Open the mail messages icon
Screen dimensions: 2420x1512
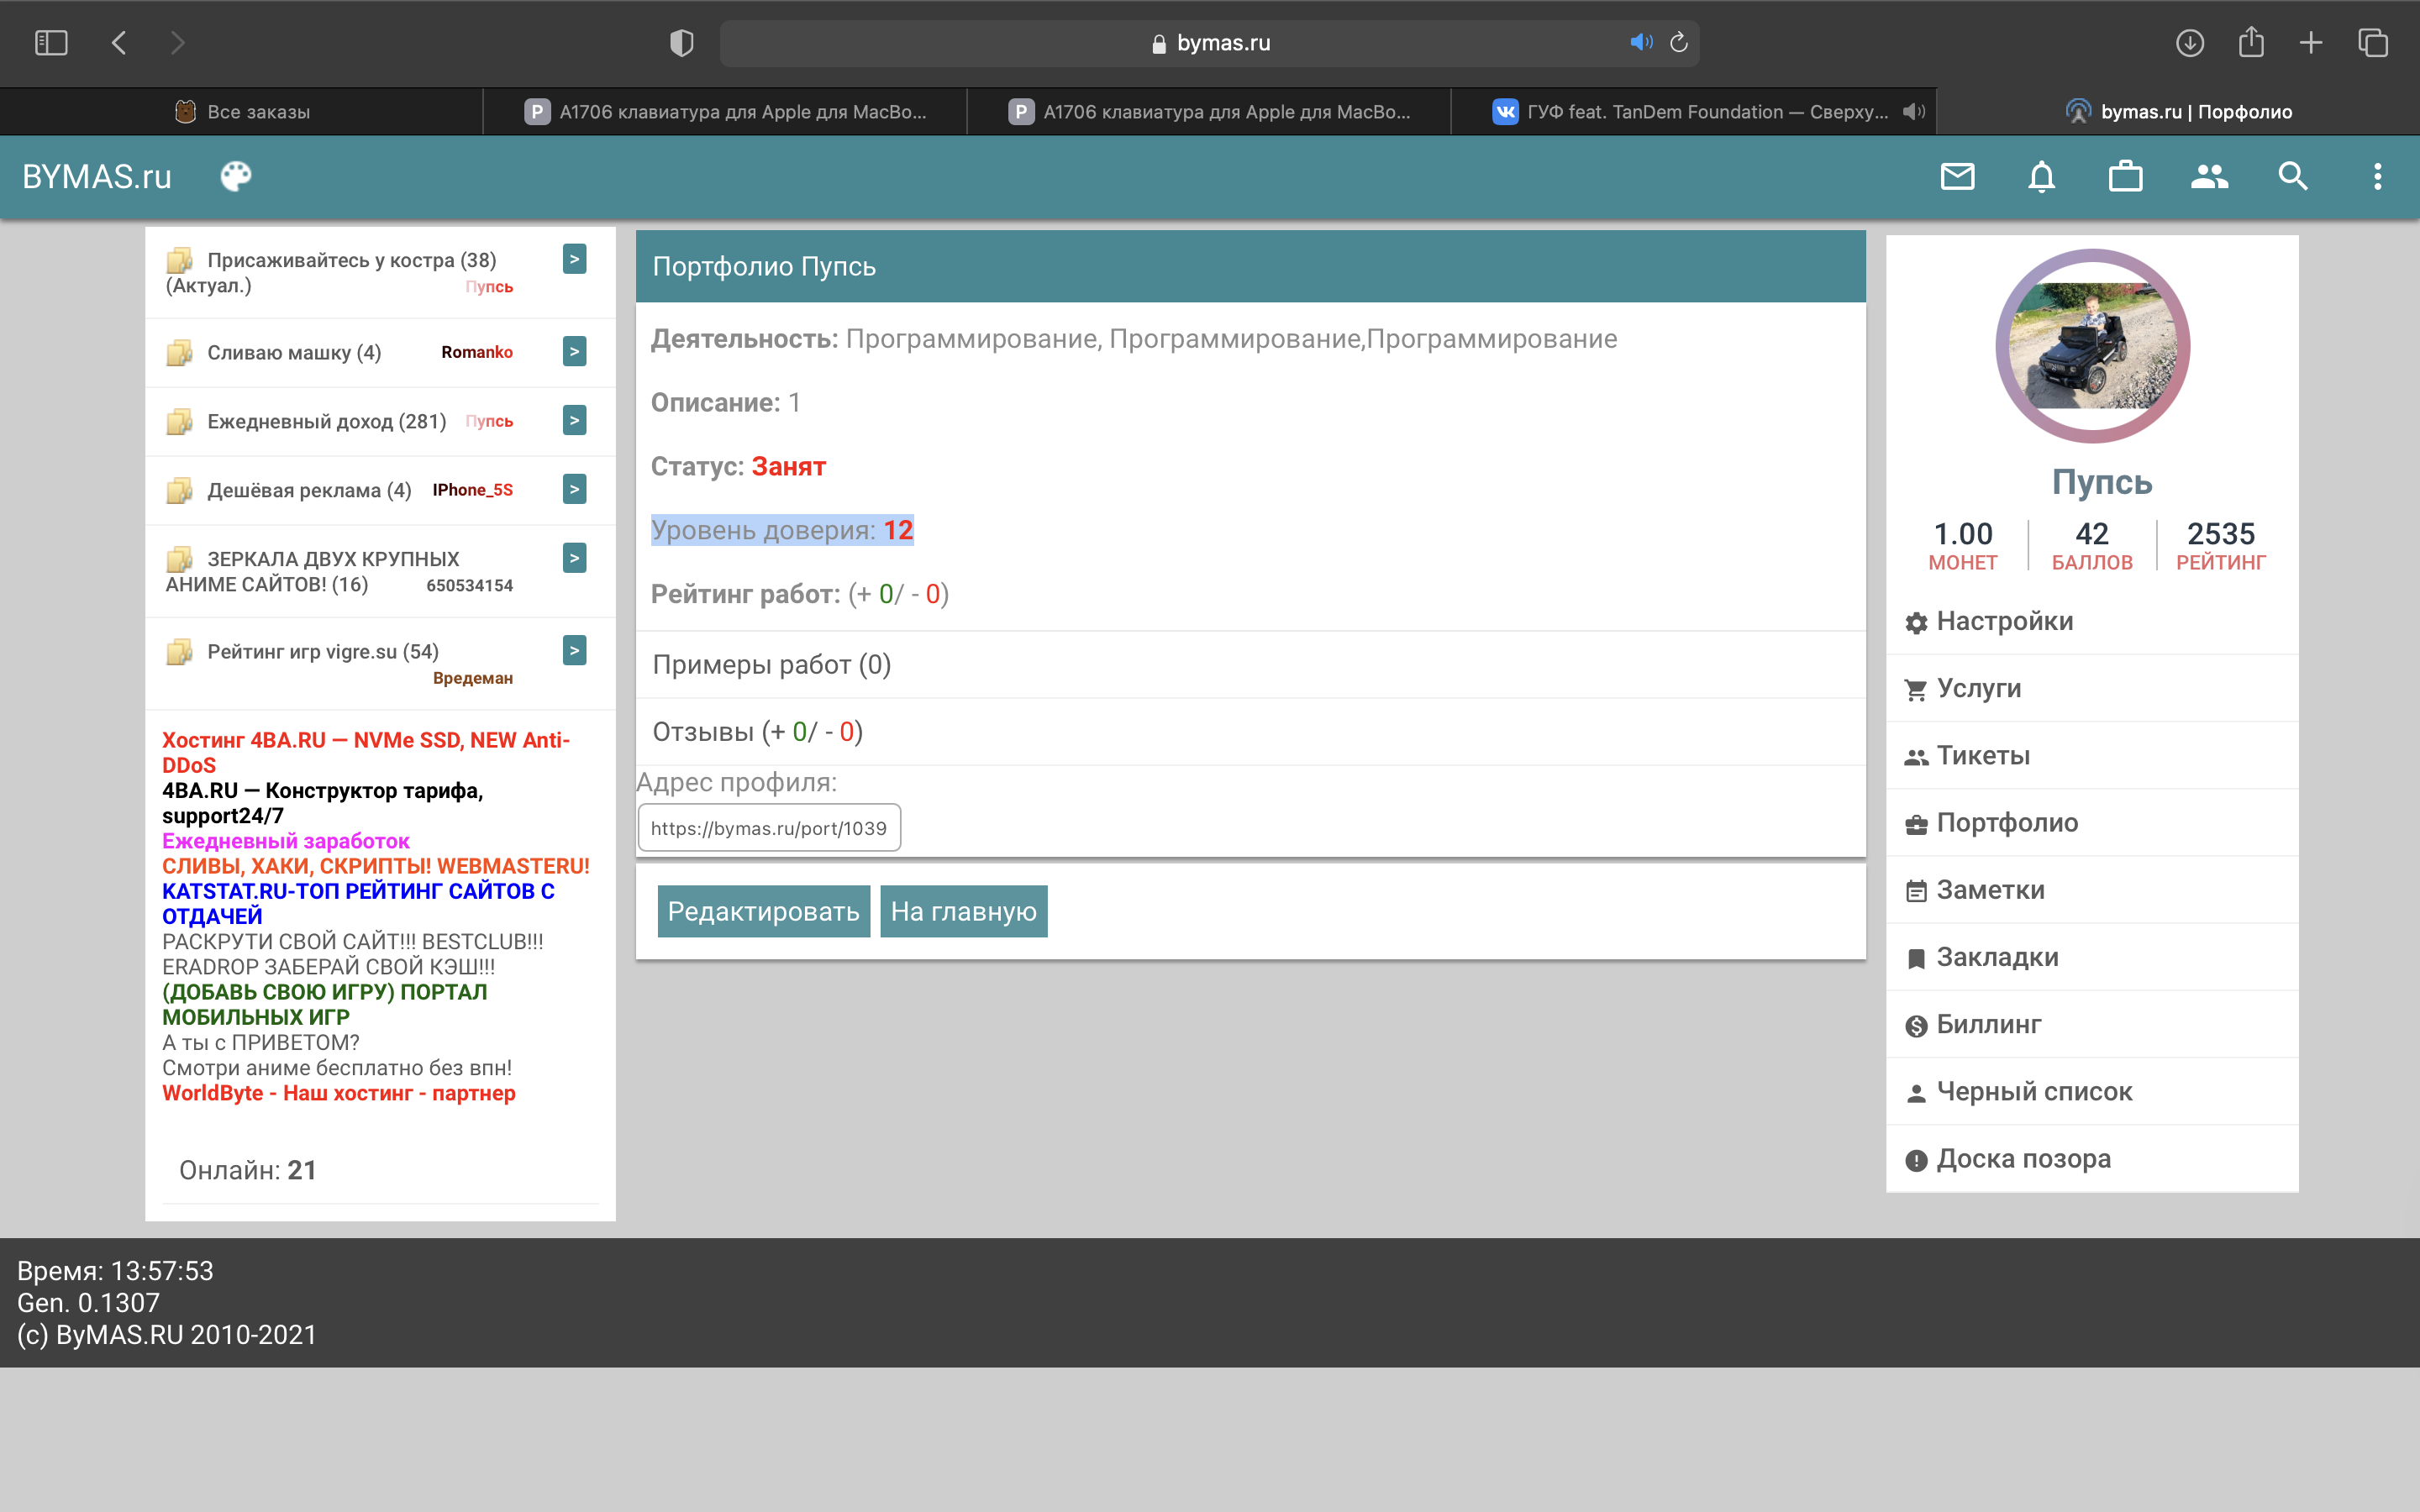coord(1957,177)
